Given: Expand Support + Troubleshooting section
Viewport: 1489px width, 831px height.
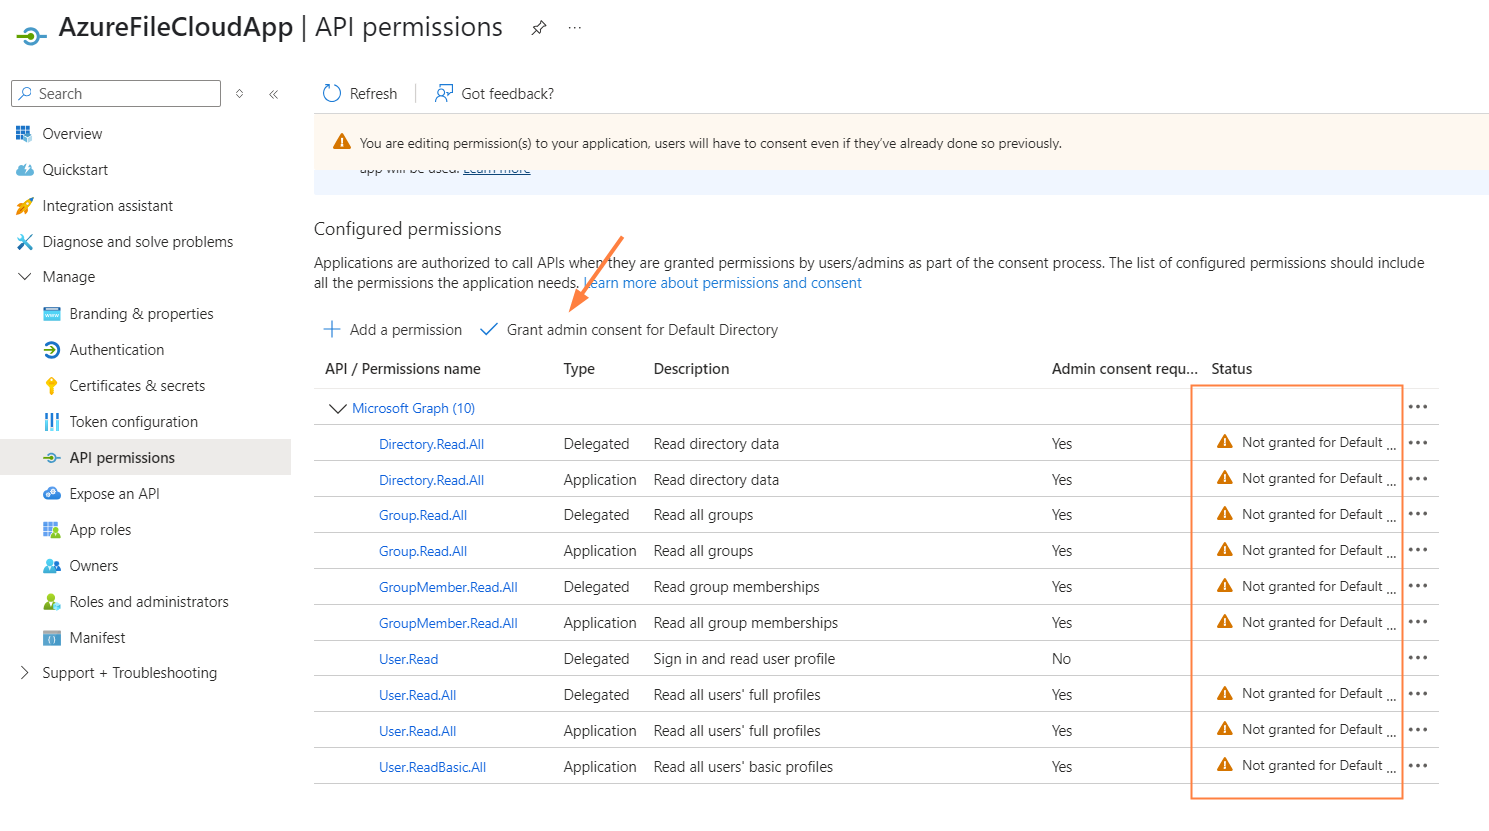Looking at the screenshot, I should click(x=25, y=673).
